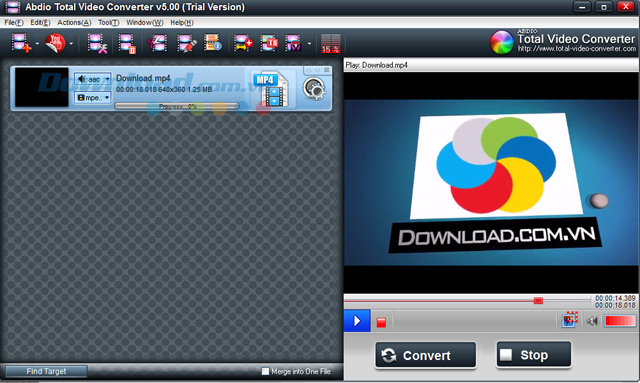Screen dimensions: 640x383
Task: Open the output settings gear icon for Download.mp4
Action: (x=314, y=89)
